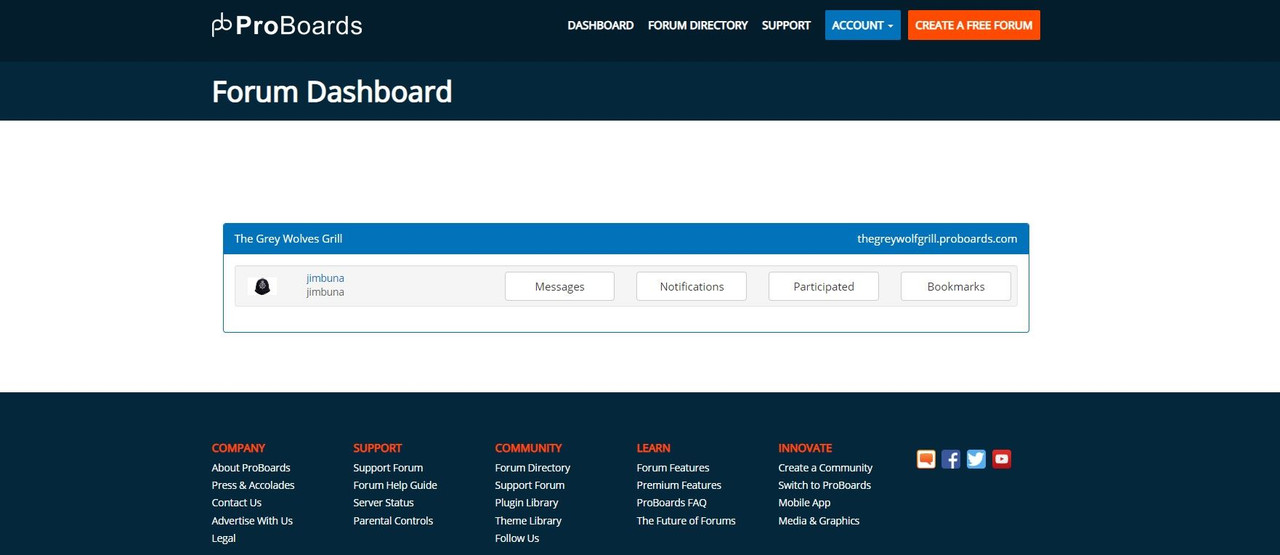1280x555 pixels.
Task: Open Mobile App footer link
Action: (805, 503)
